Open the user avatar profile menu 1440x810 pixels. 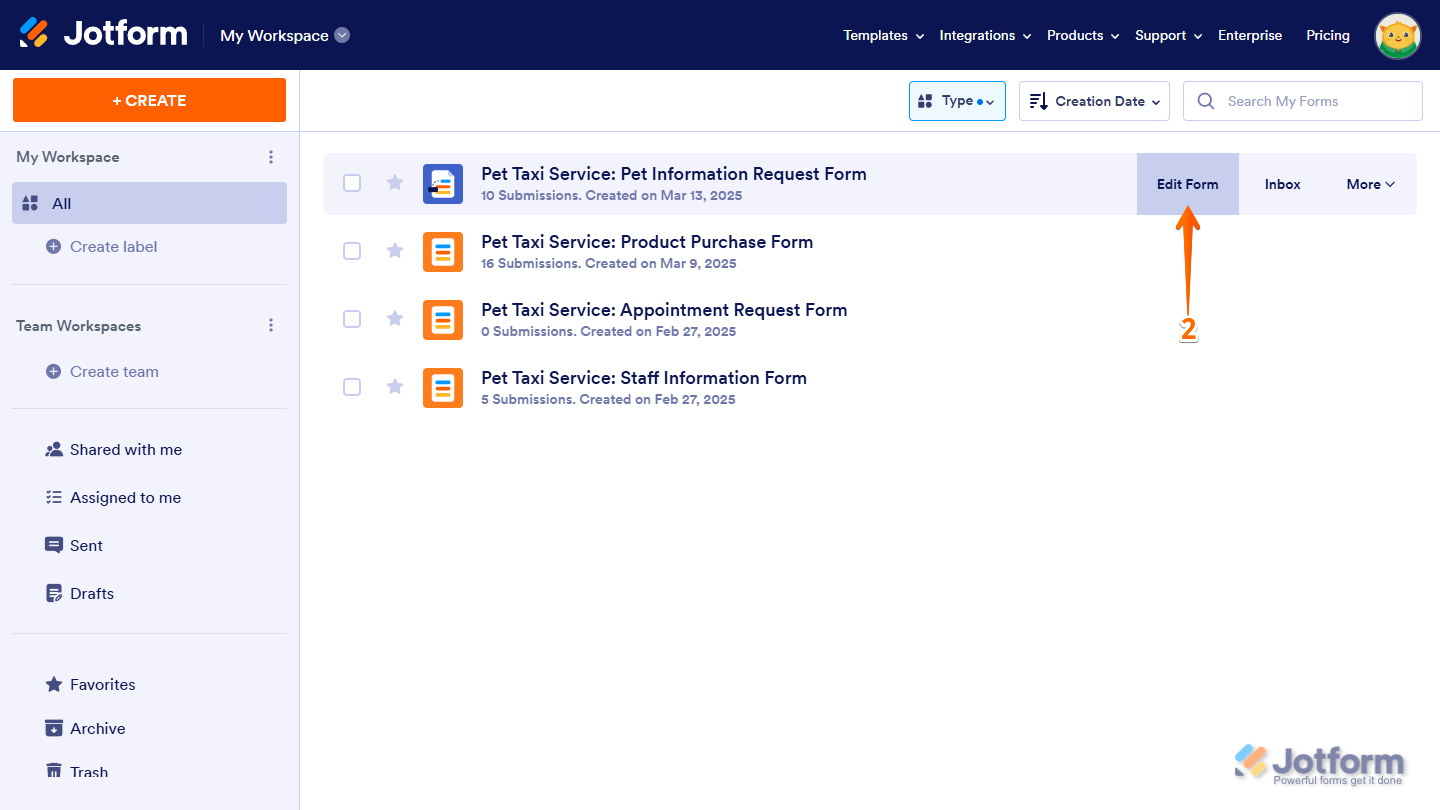click(x=1398, y=36)
